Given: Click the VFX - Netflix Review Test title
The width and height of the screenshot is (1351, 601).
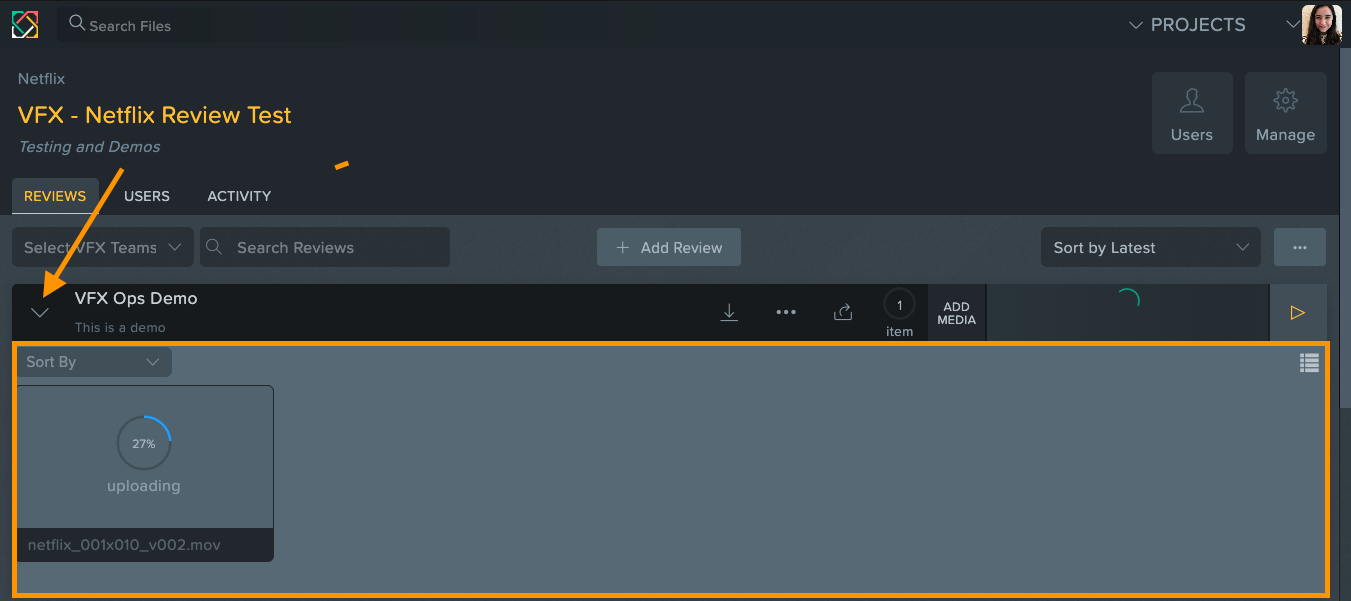Looking at the screenshot, I should point(155,115).
